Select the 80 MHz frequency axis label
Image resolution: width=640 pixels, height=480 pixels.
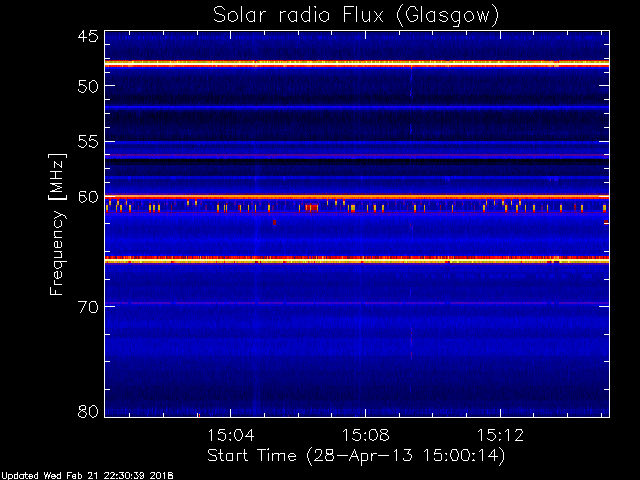click(88, 411)
